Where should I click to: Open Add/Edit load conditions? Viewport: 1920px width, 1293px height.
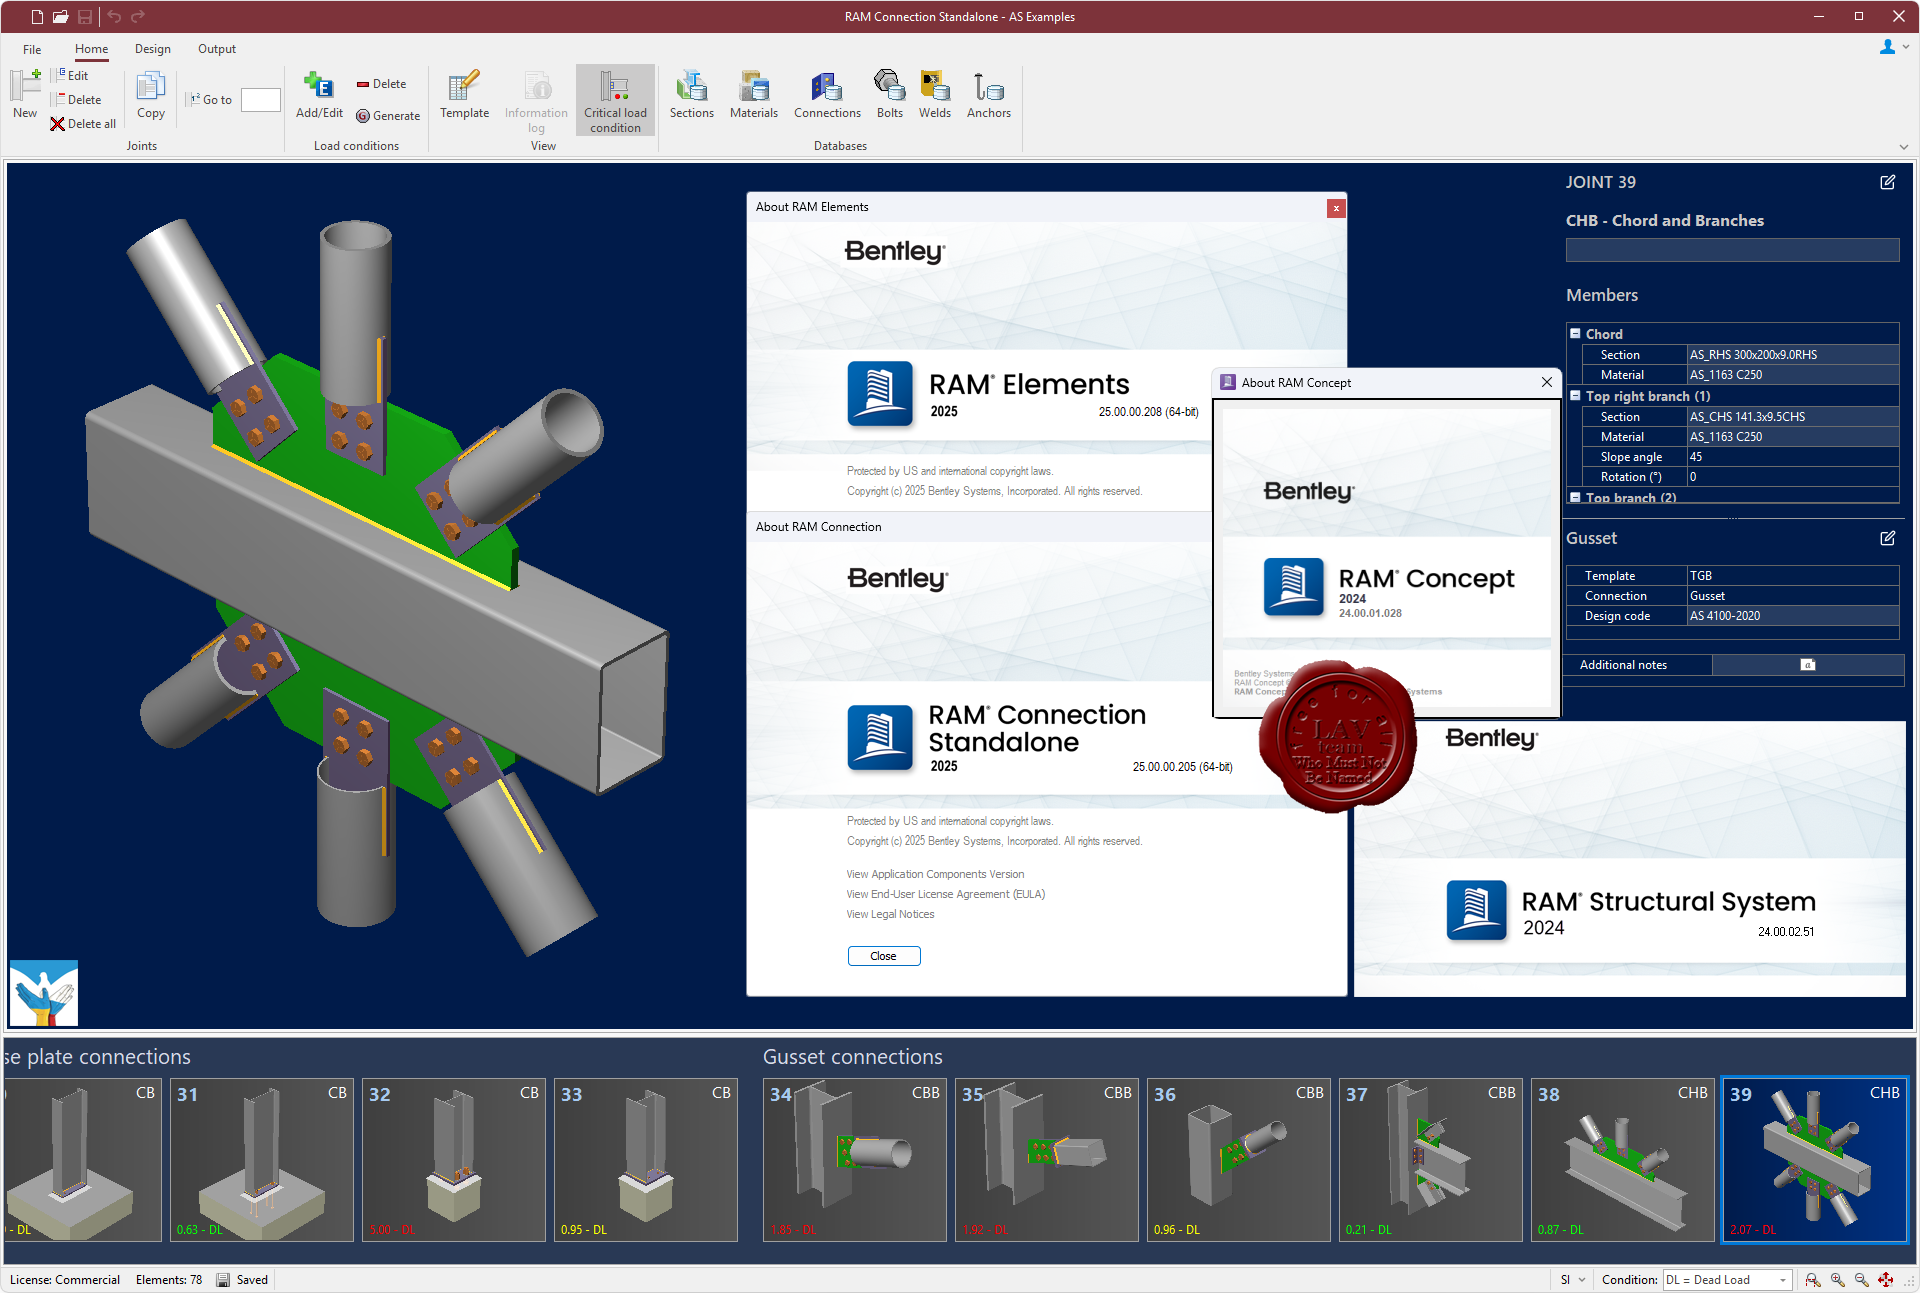(x=319, y=95)
